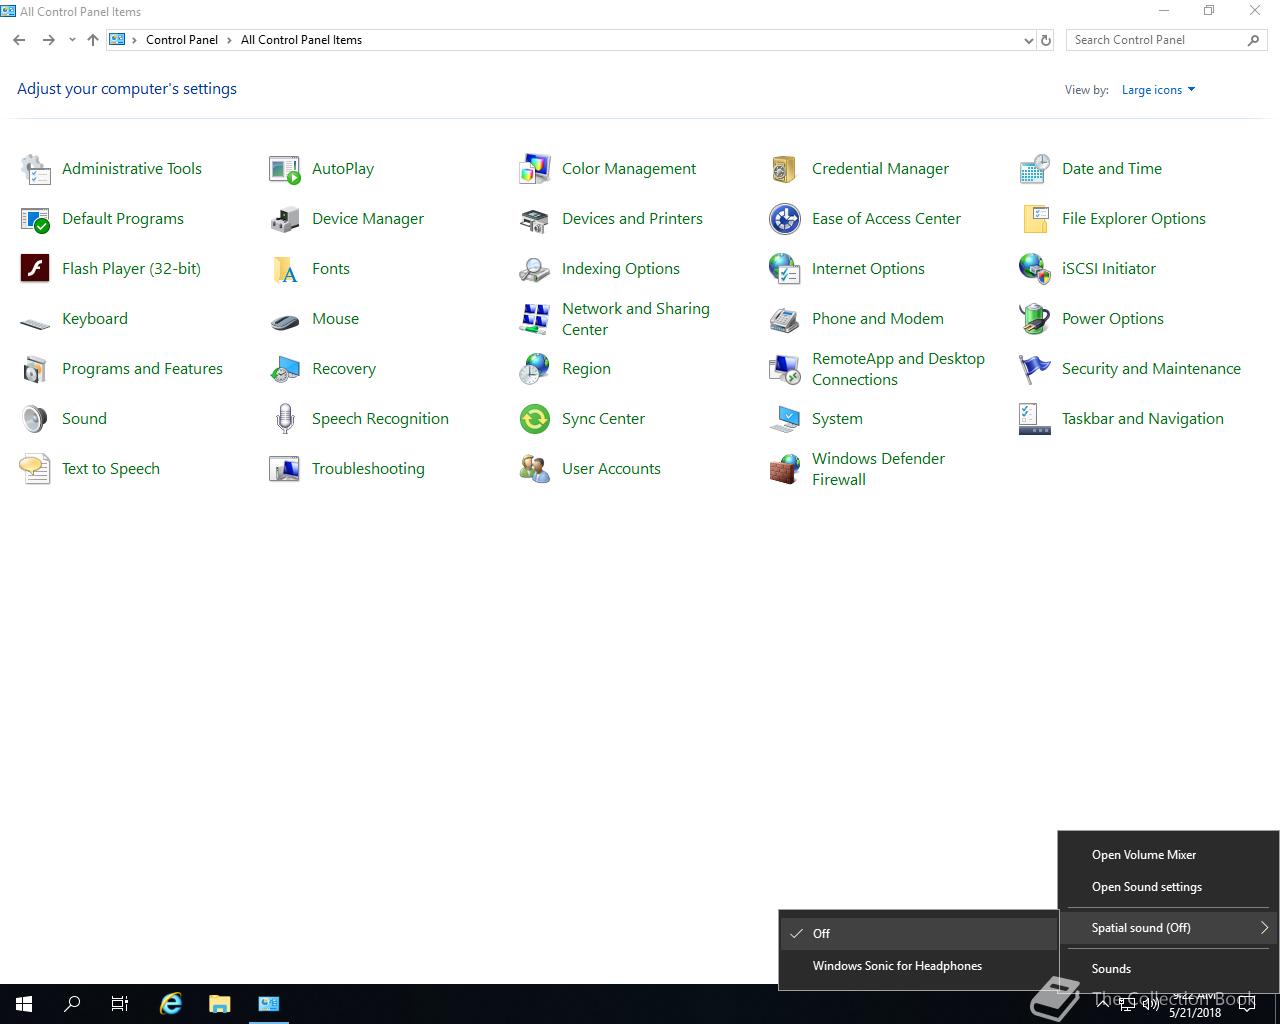Screen dimensions: 1280x1024
Task: Open System settings link
Action: click(837, 419)
